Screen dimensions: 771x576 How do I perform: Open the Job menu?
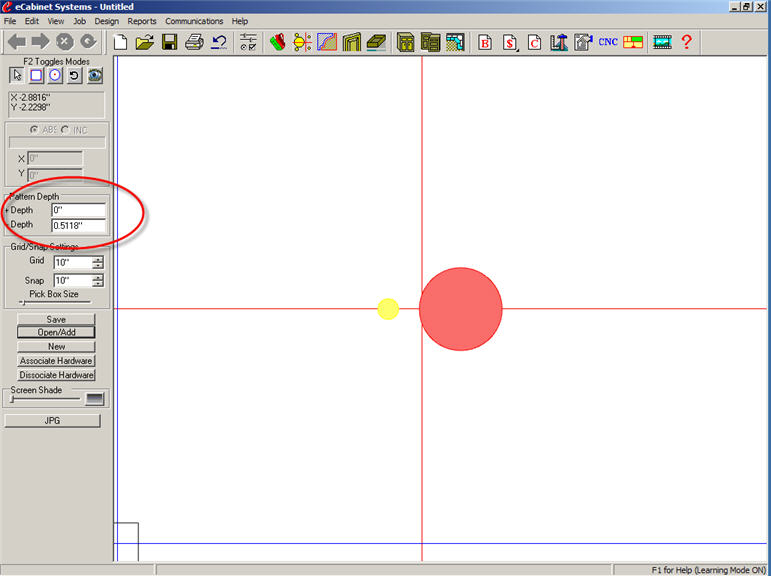click(80, 21)
